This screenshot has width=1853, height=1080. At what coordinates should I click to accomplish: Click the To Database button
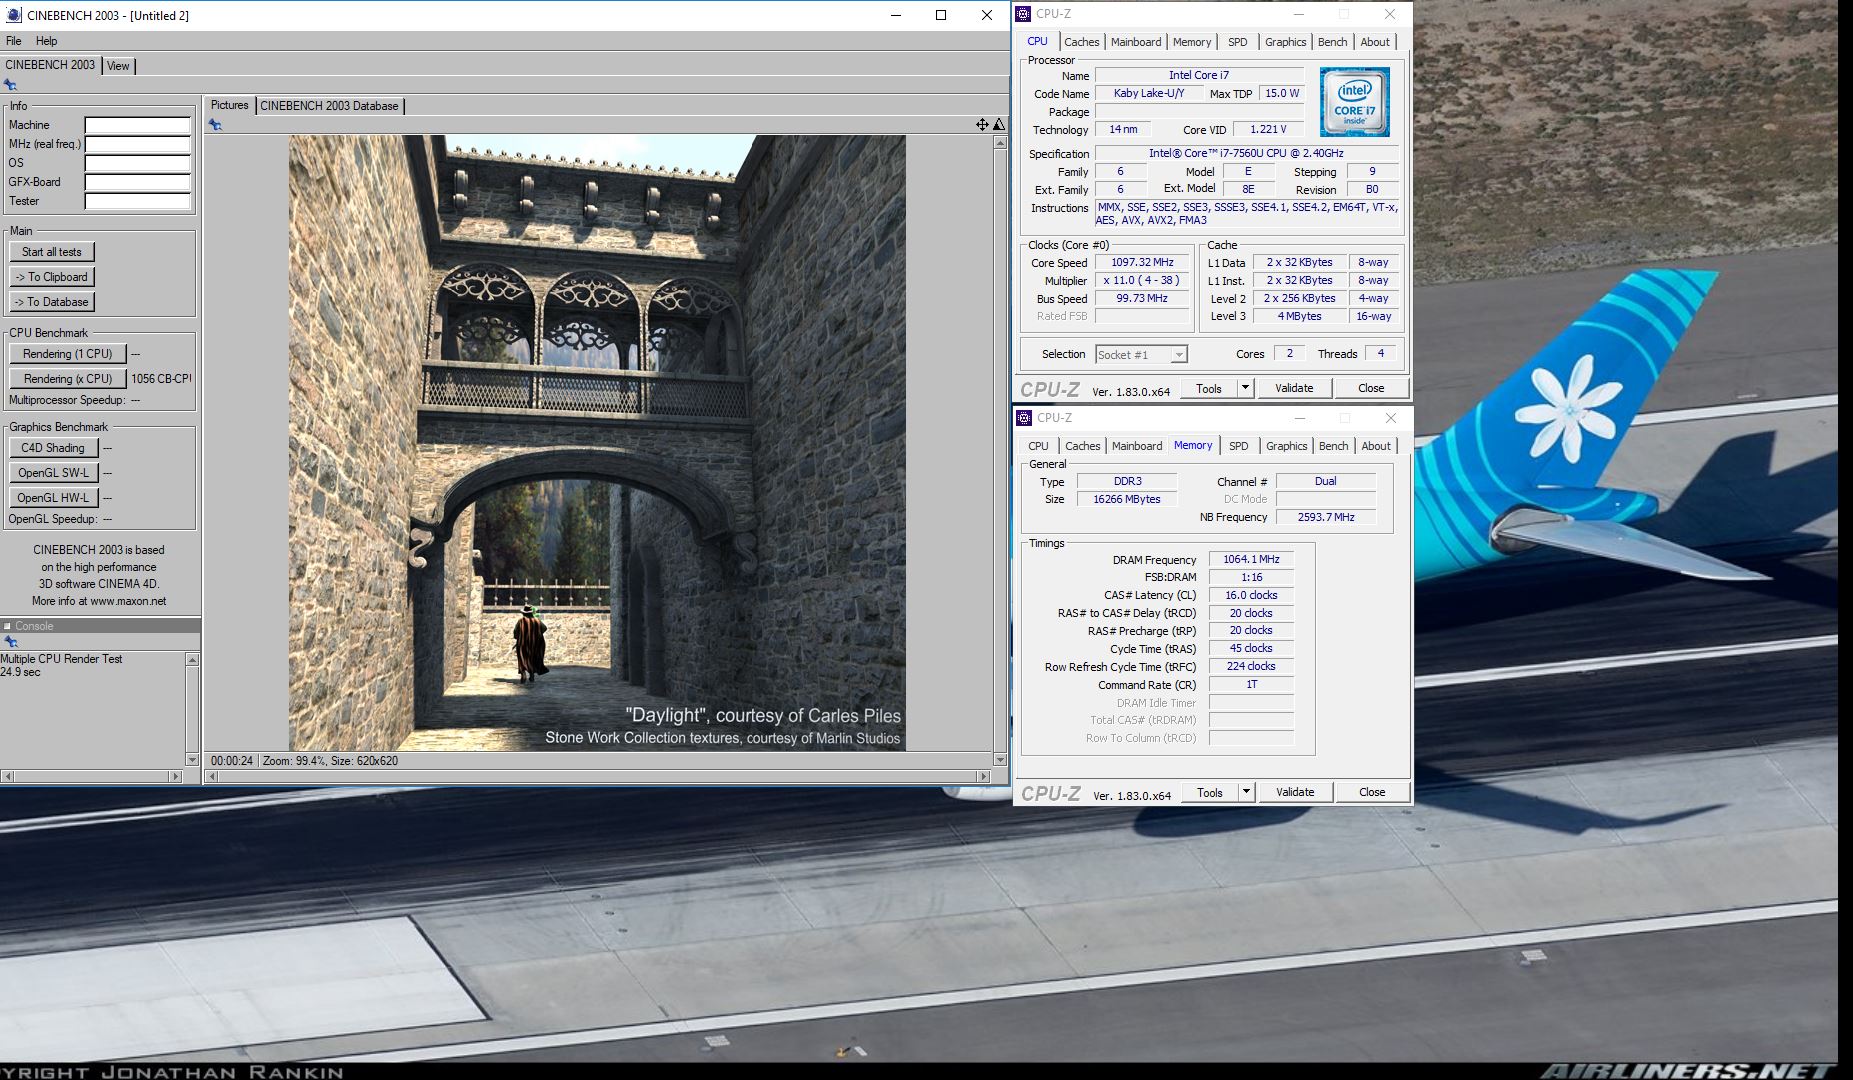pyautogui.click(x=52, y=302)
